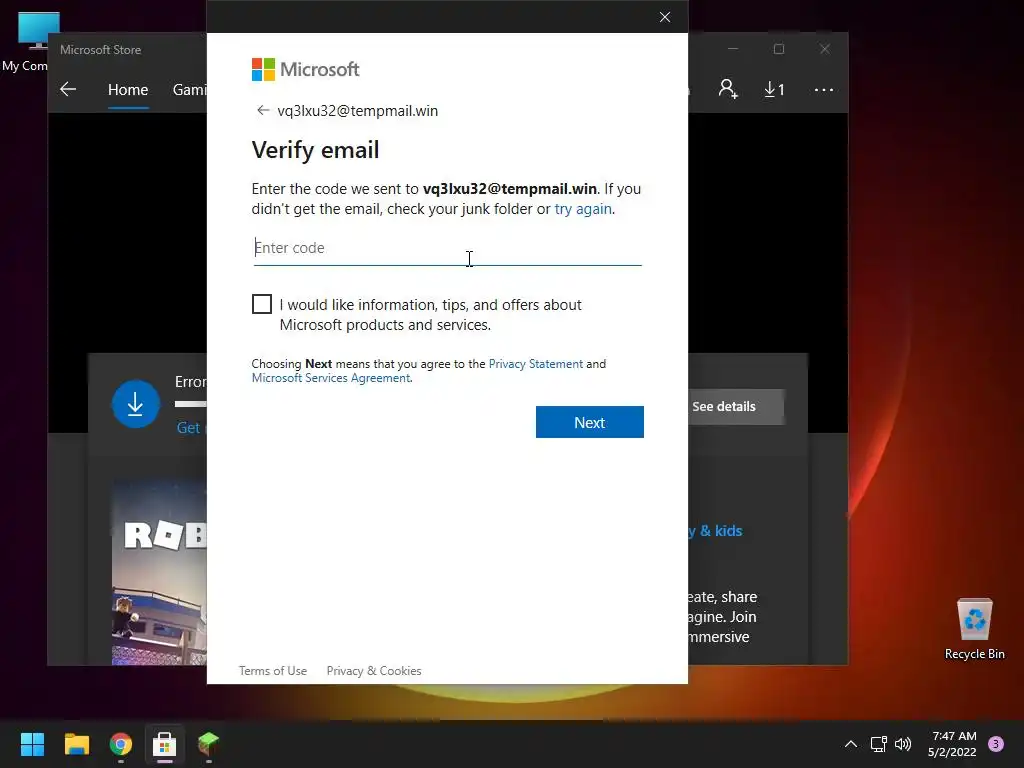The width and height of the screenshot is (1024, 768).
Task: Maximize the Microsoft Store window
Action: pyautogui.click(x=778, y=49)
